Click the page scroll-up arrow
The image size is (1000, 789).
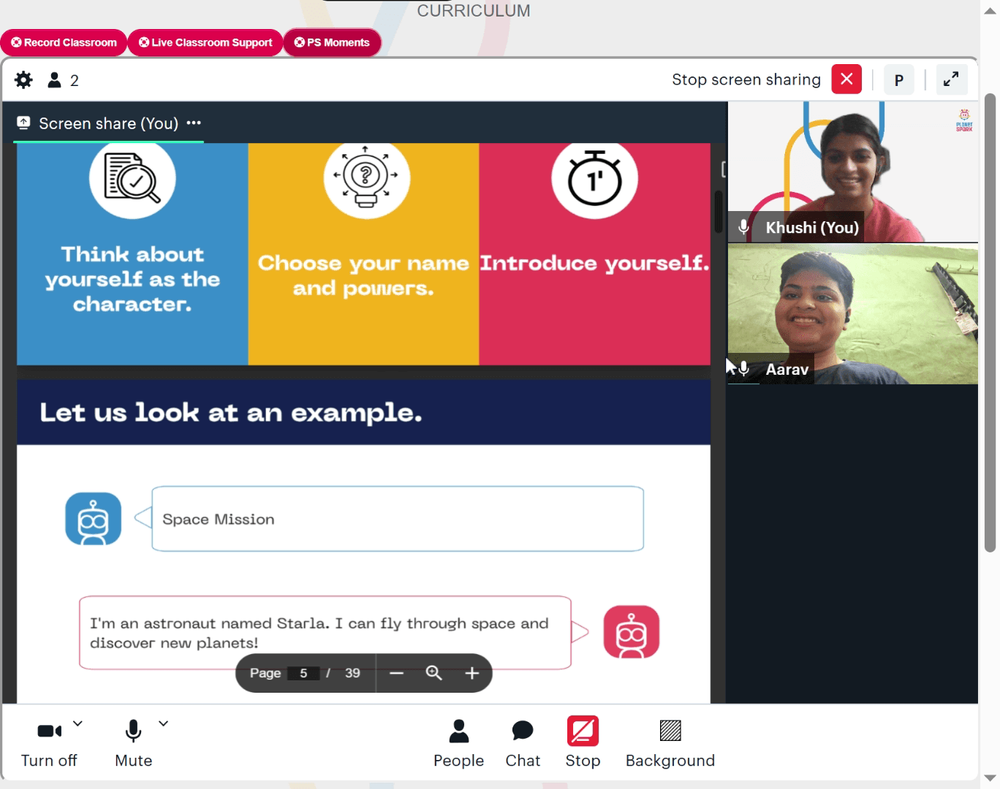pos(990,11)
